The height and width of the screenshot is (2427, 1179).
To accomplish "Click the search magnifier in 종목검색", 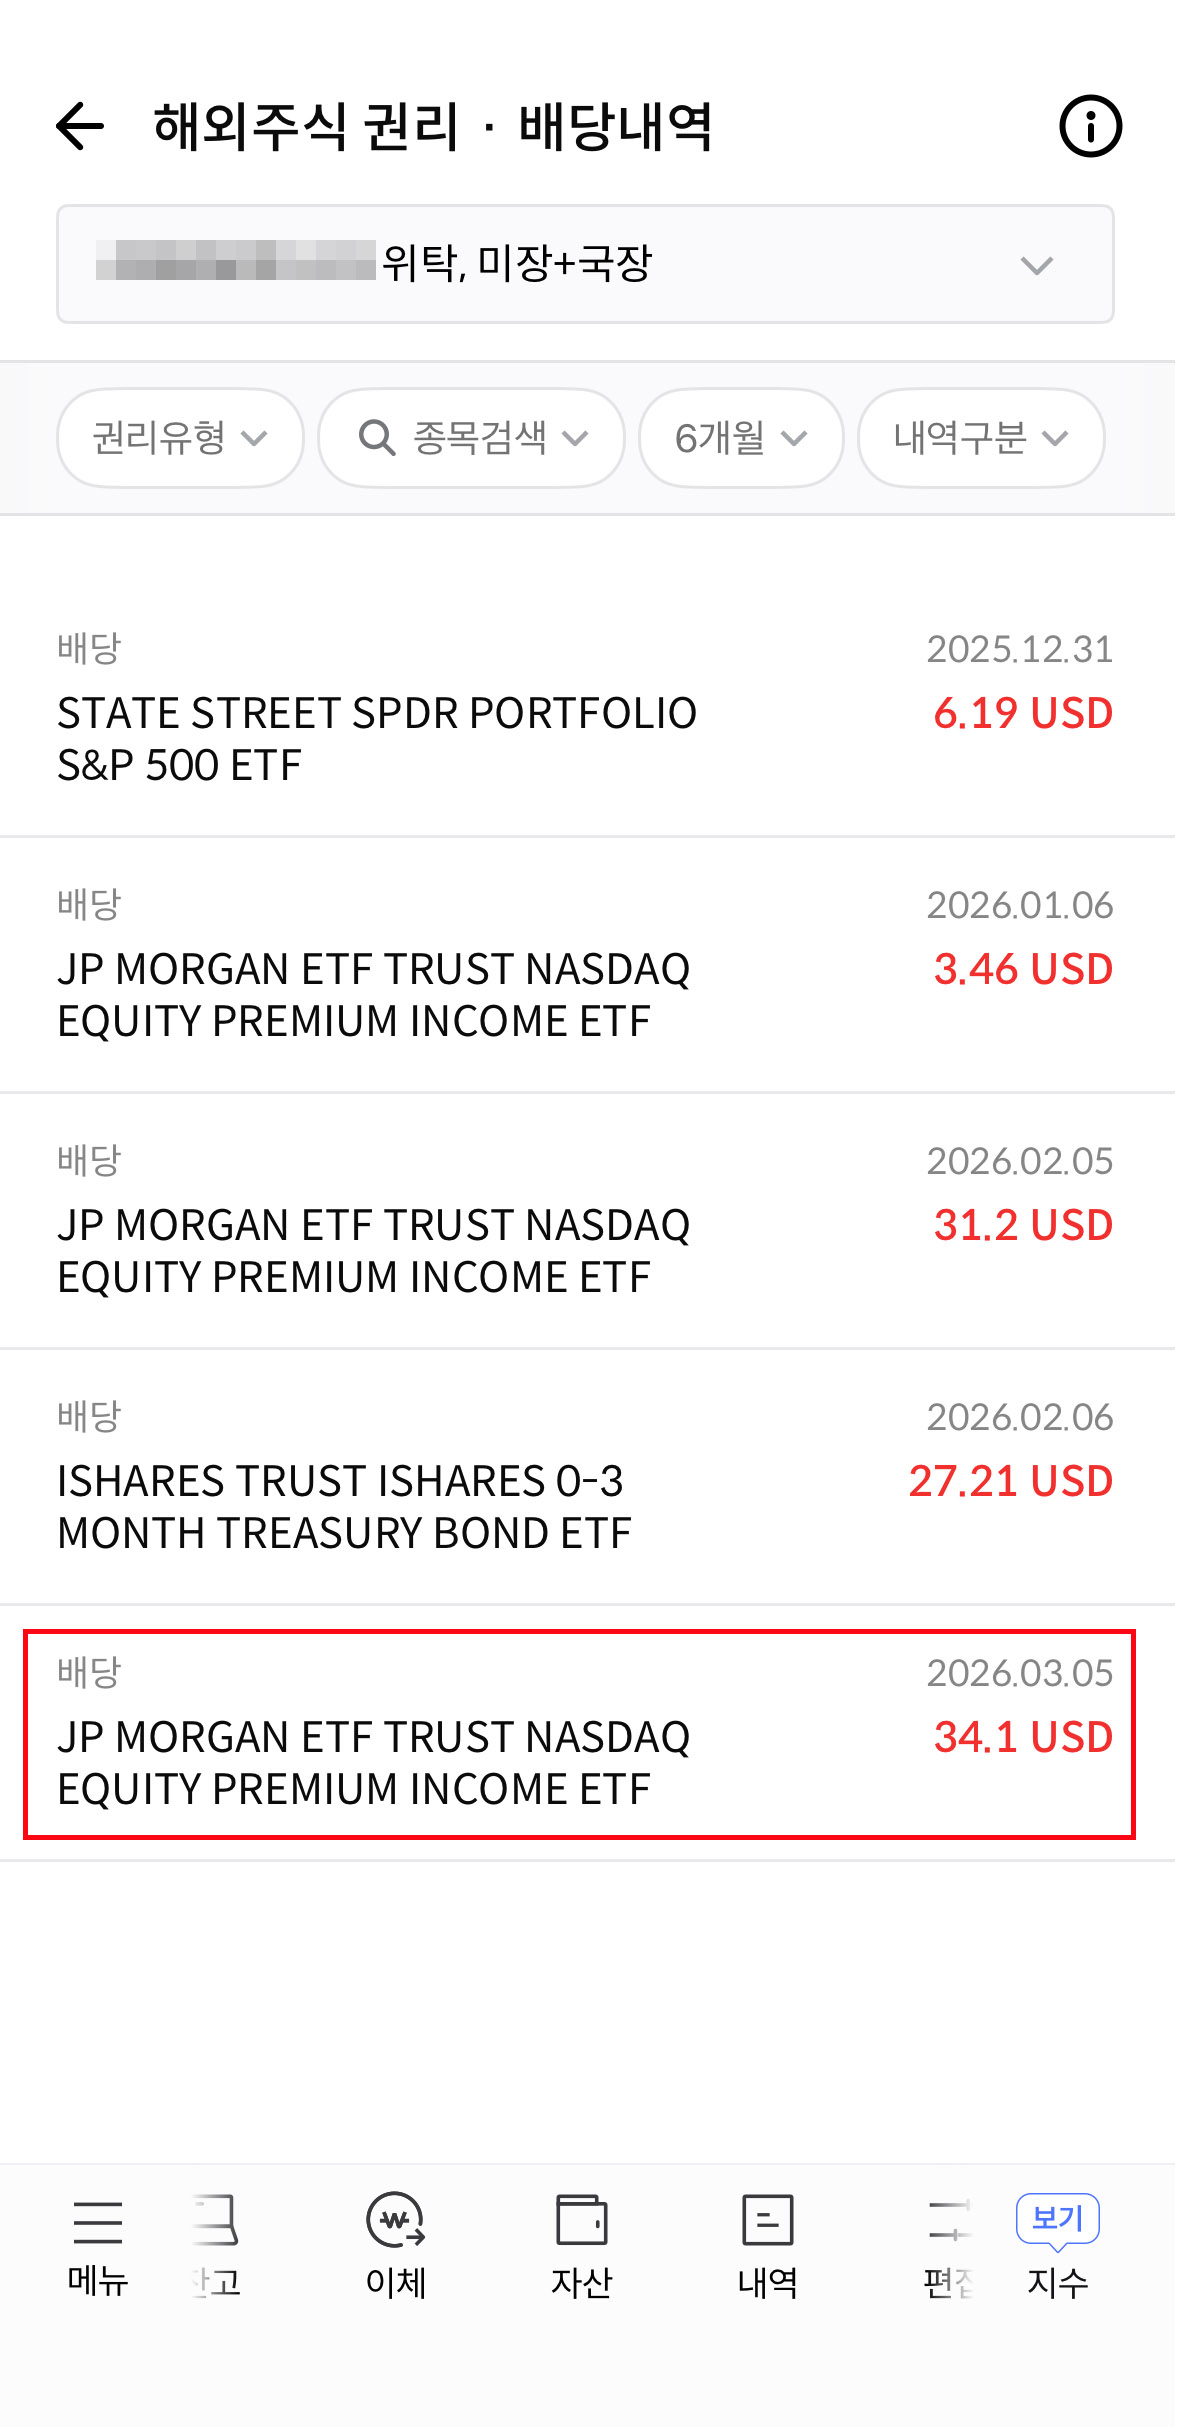I will click(x=377, y=438).
